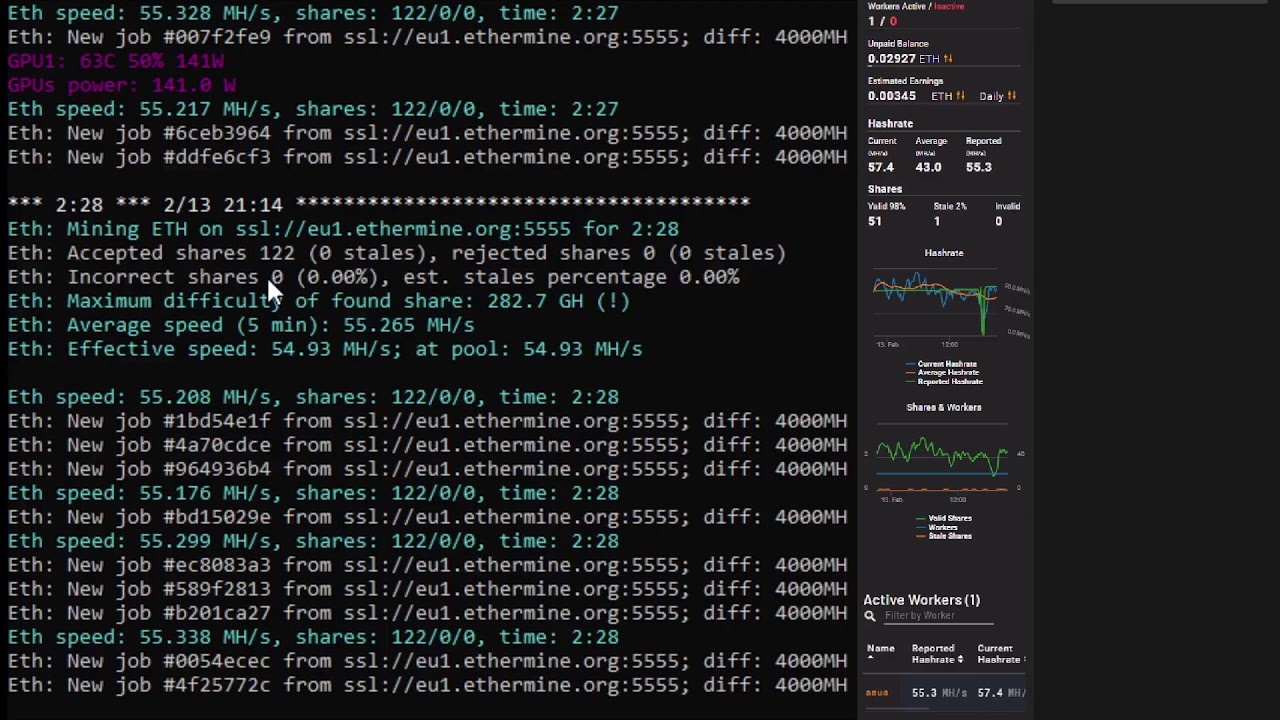Click asus row reported 55.3 MH/s cell
Image resolution: width=1280 pixels, height=720 pixels.
pos(939,692)
